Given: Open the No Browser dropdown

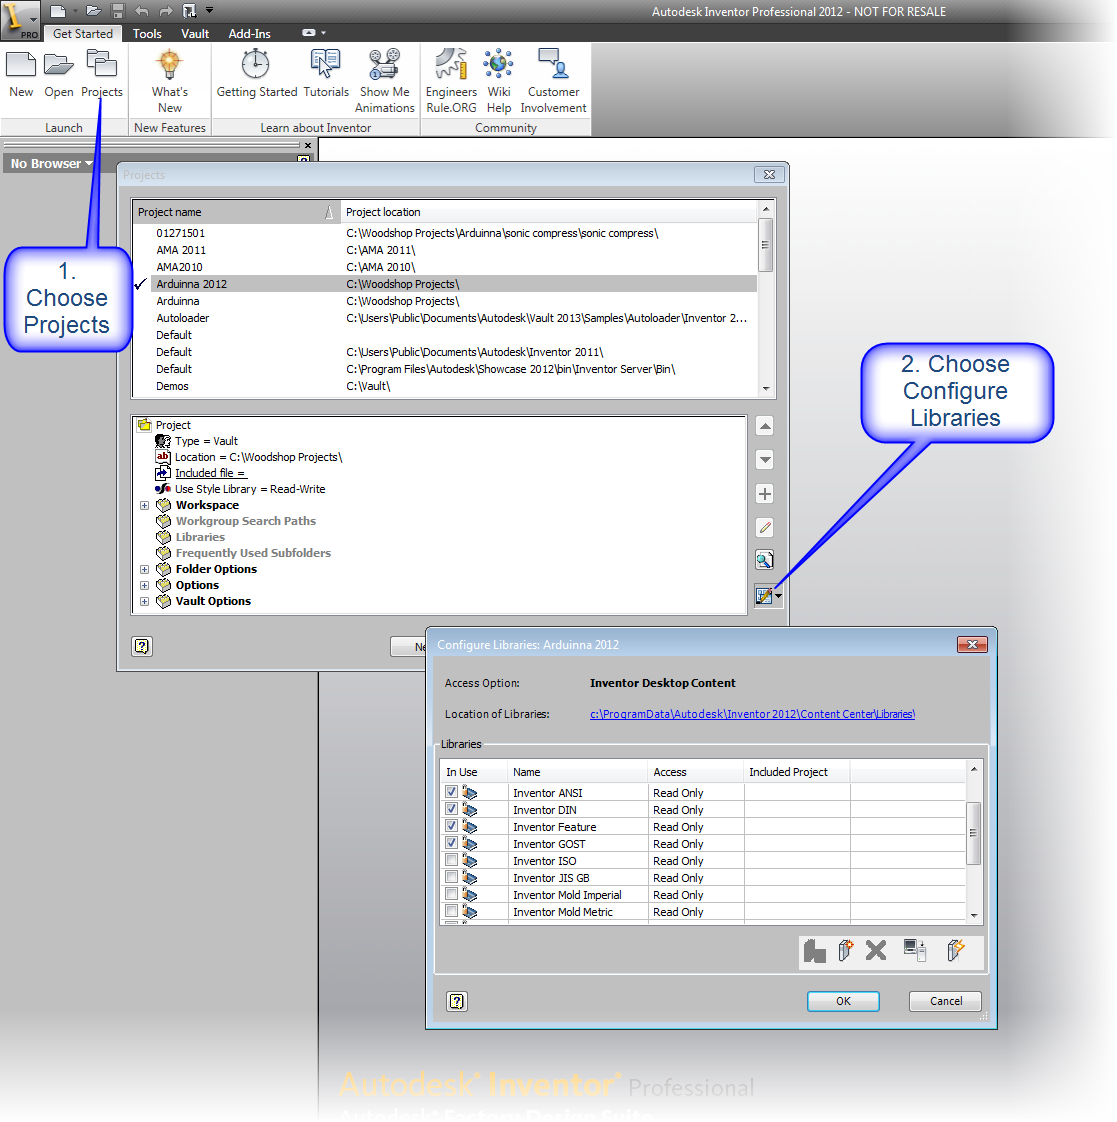Looking at the screenshot, I should pos(52,164).
